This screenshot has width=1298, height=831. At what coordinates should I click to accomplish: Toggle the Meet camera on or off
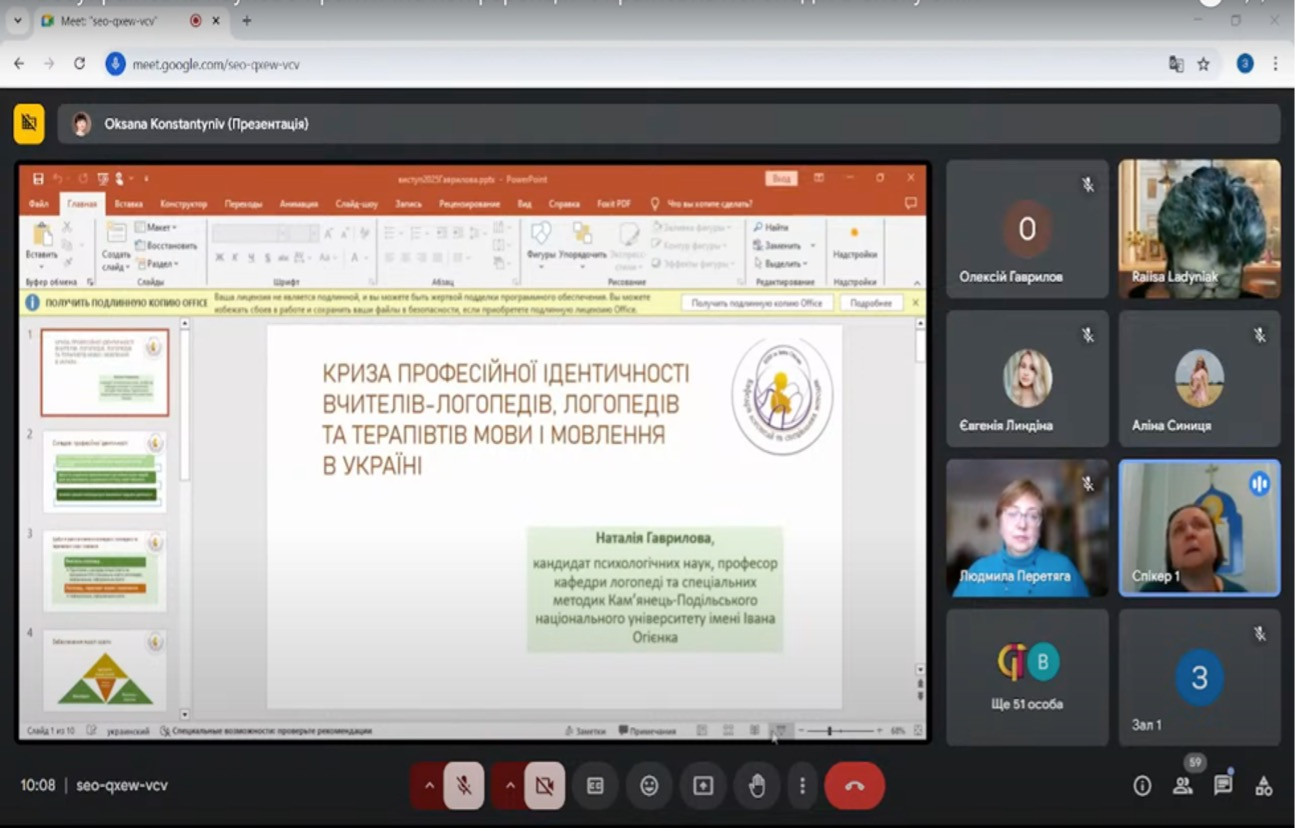(544, 786)
